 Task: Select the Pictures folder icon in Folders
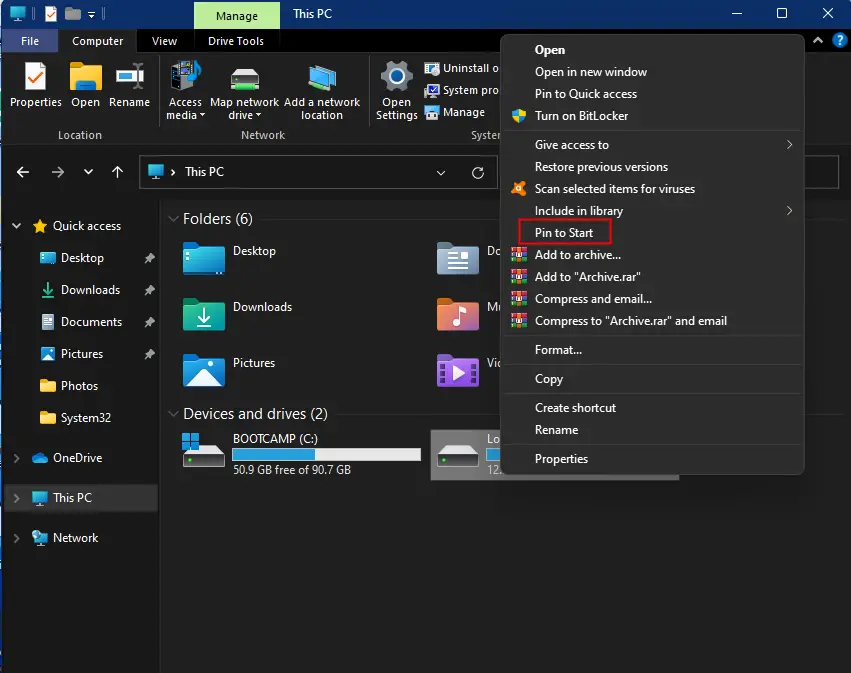click(204, 370)
